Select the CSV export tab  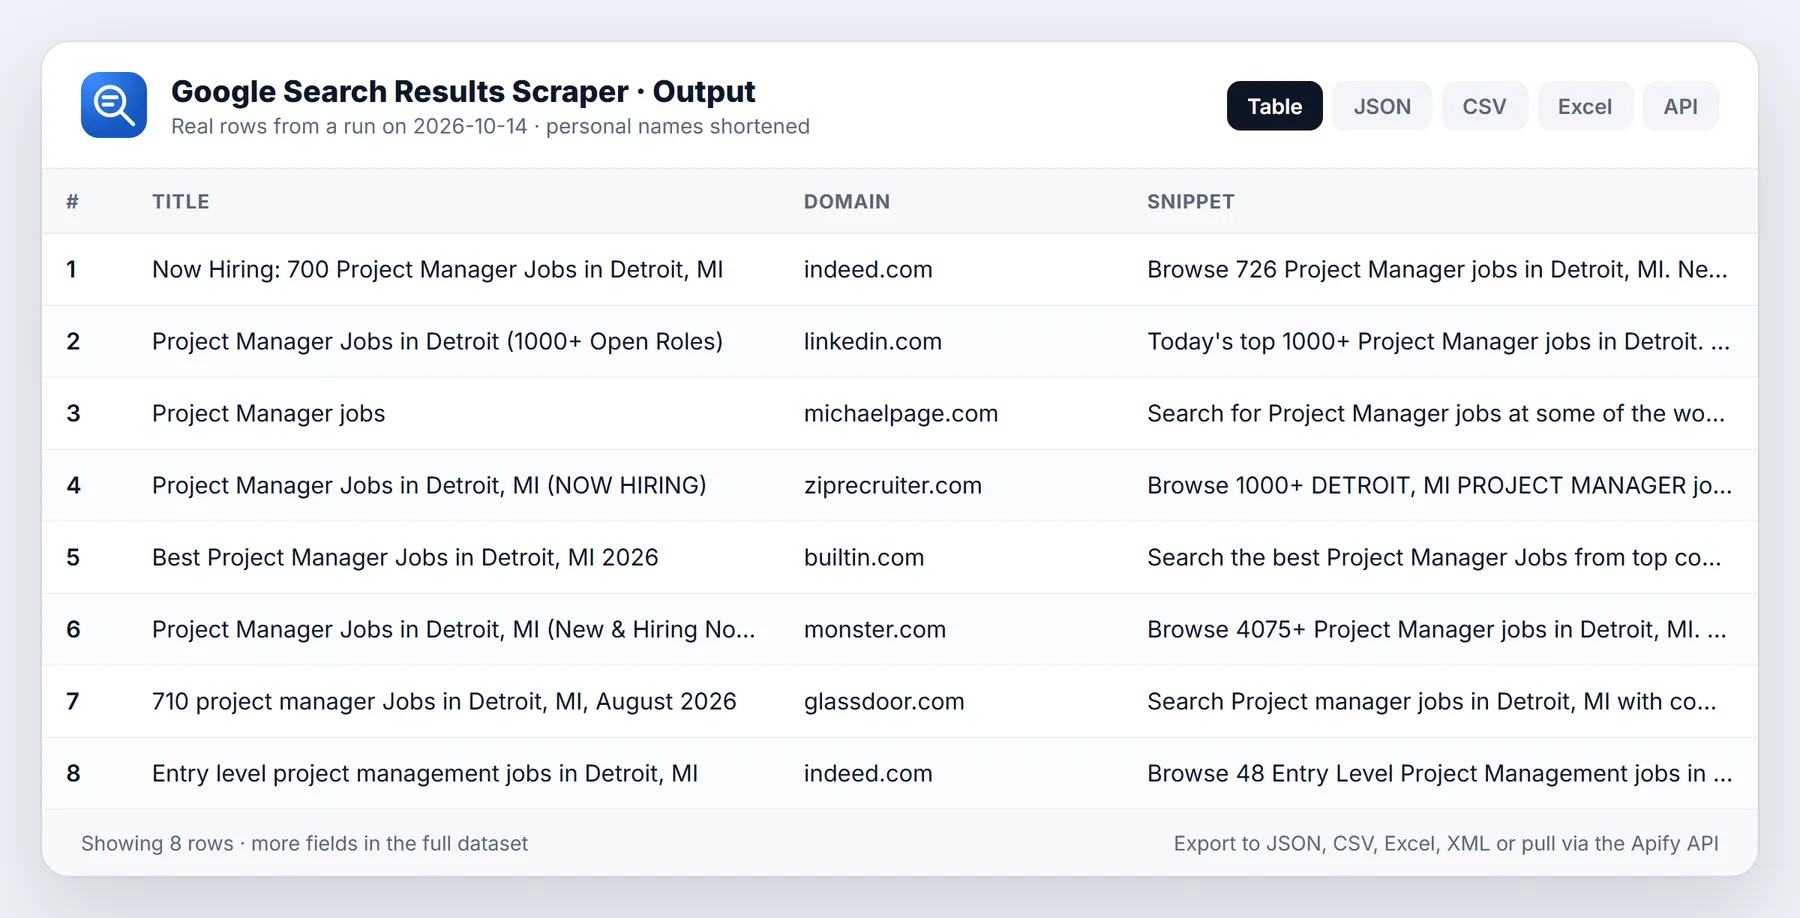tap(1484, 106)
